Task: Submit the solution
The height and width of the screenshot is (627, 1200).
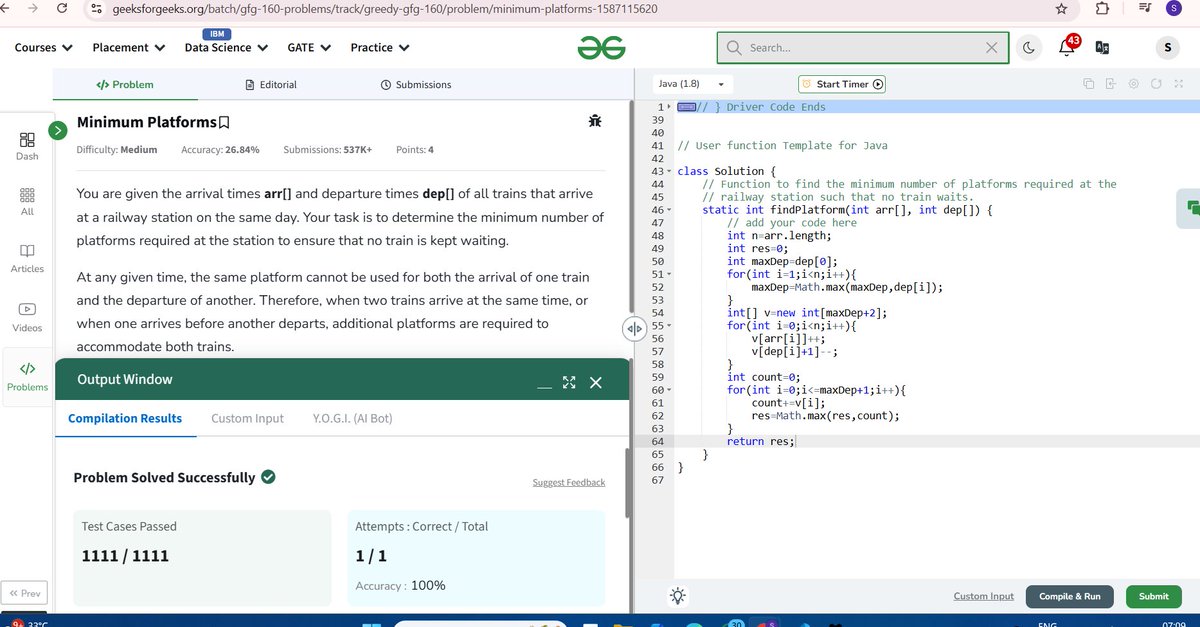Action: pyautogui.click(x=1153, y=595)
